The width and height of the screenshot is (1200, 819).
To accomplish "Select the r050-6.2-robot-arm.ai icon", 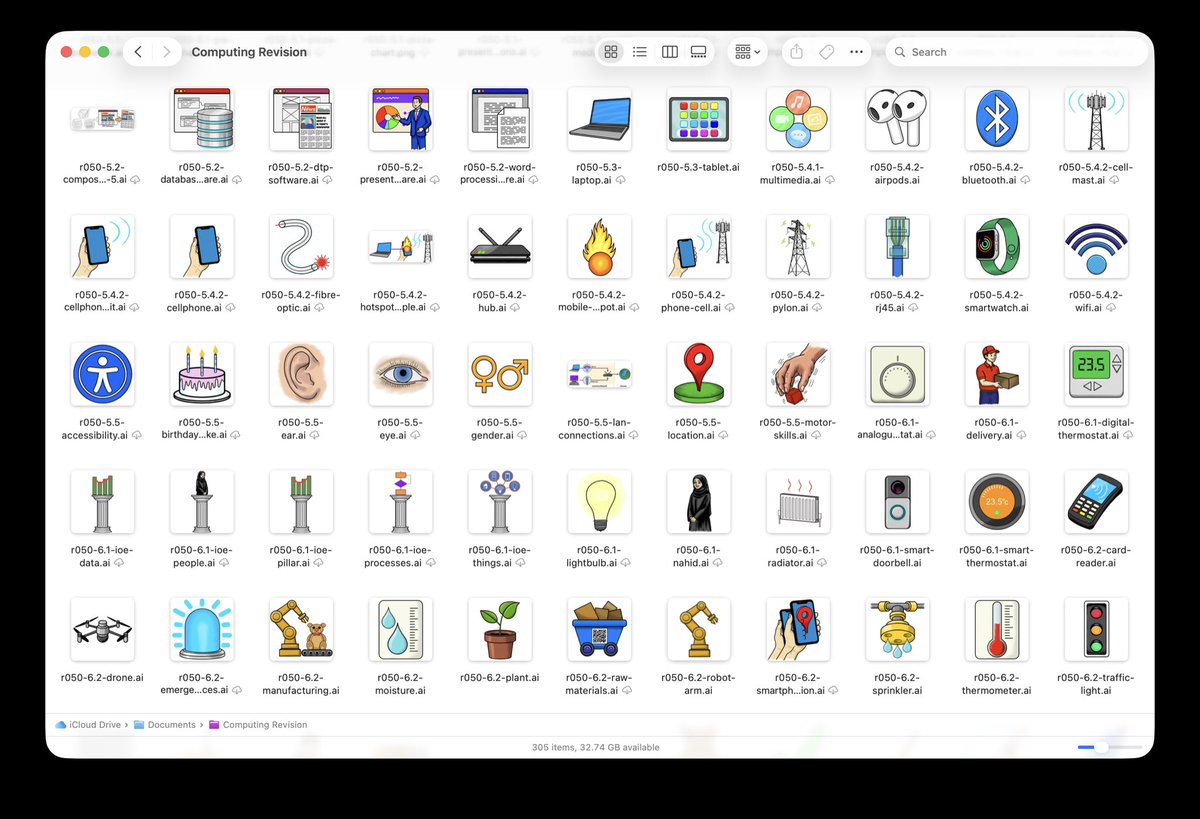I will click(x=699, y=631).
